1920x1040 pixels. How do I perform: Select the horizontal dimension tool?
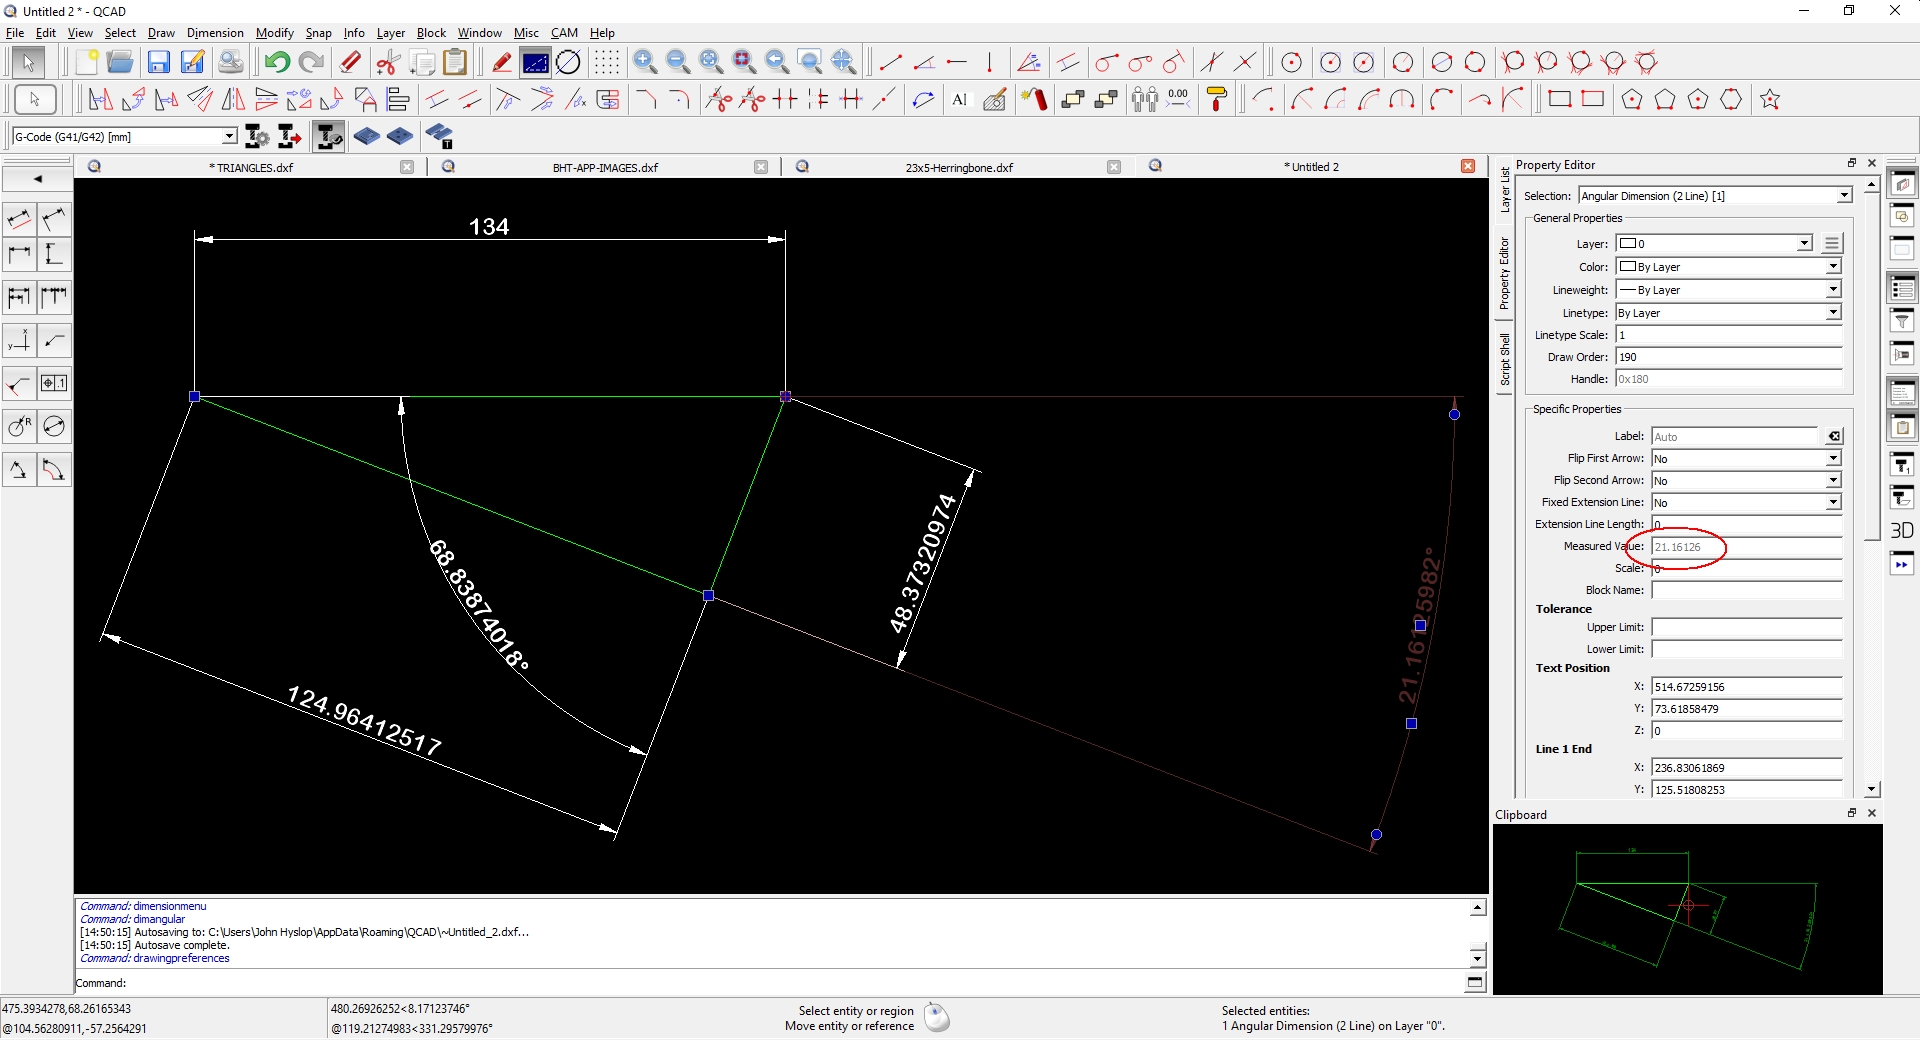click(x=19, y=254)
